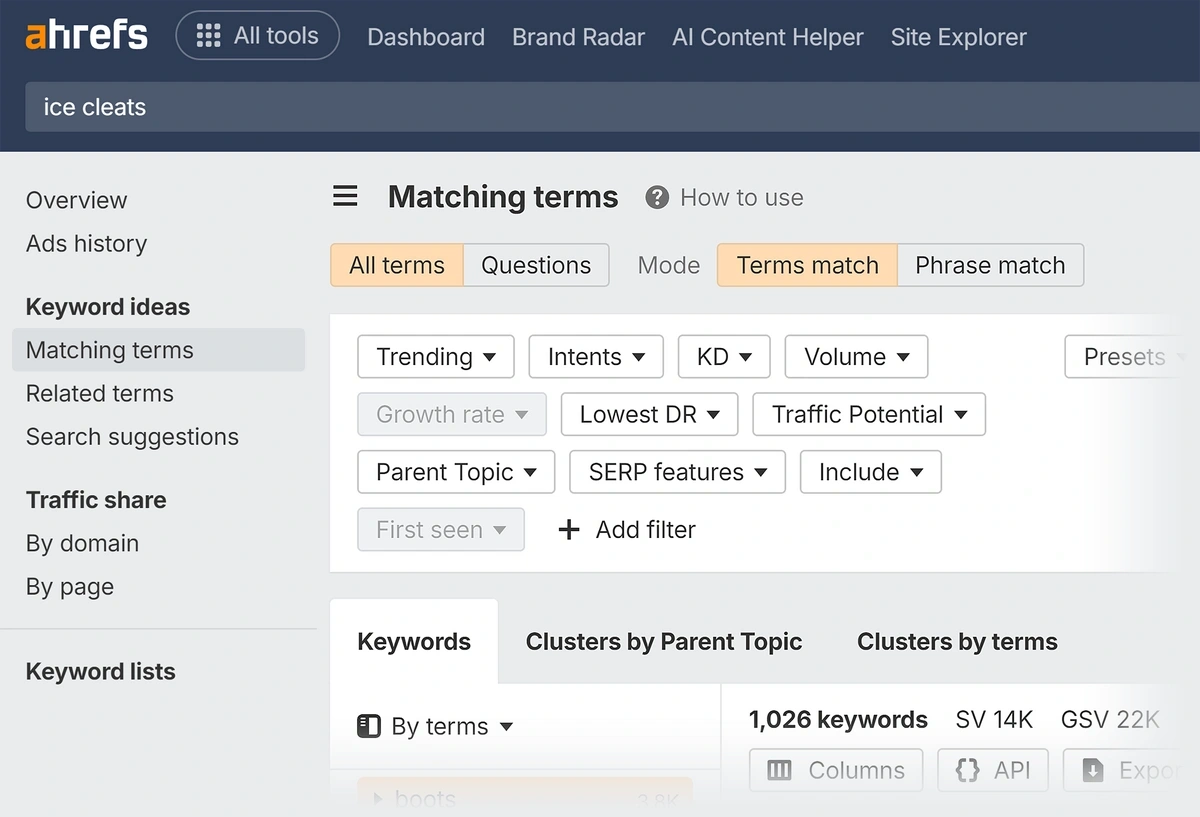Click the Ahrefs logo
This screenshot has width=1200, height=817.
click(x=86, y=37)
